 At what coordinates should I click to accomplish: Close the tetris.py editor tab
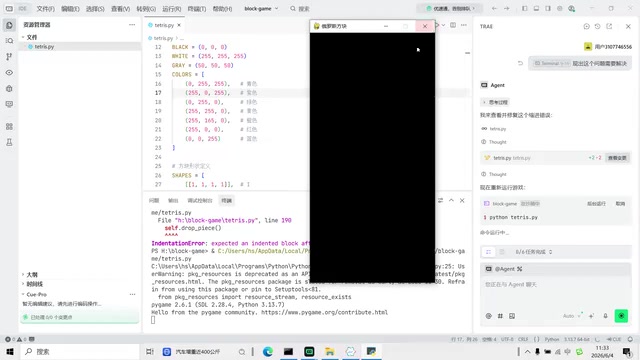pos(179,25)
